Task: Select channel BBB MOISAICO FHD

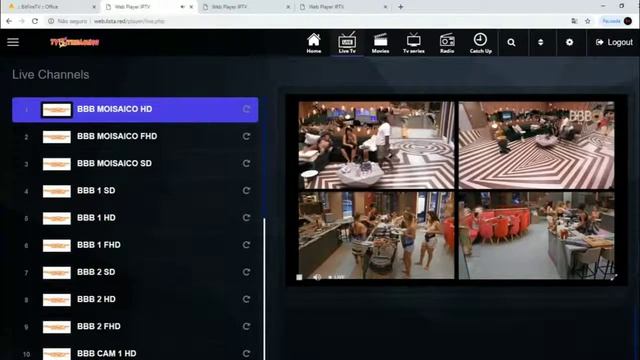Action: pyautogui.click(x=135, y=136)
